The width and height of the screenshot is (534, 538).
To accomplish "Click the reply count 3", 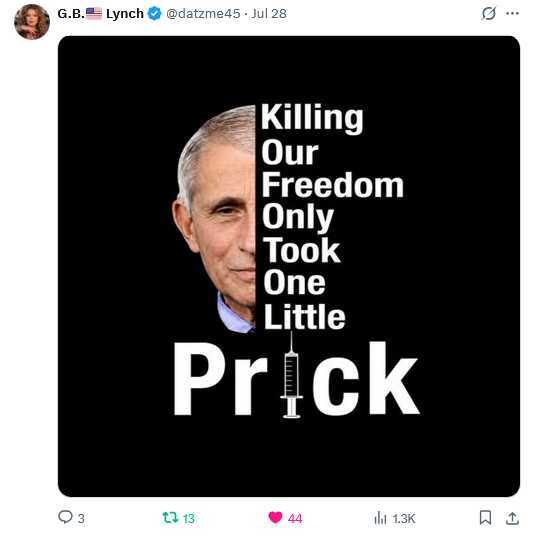I will [81, 518].
